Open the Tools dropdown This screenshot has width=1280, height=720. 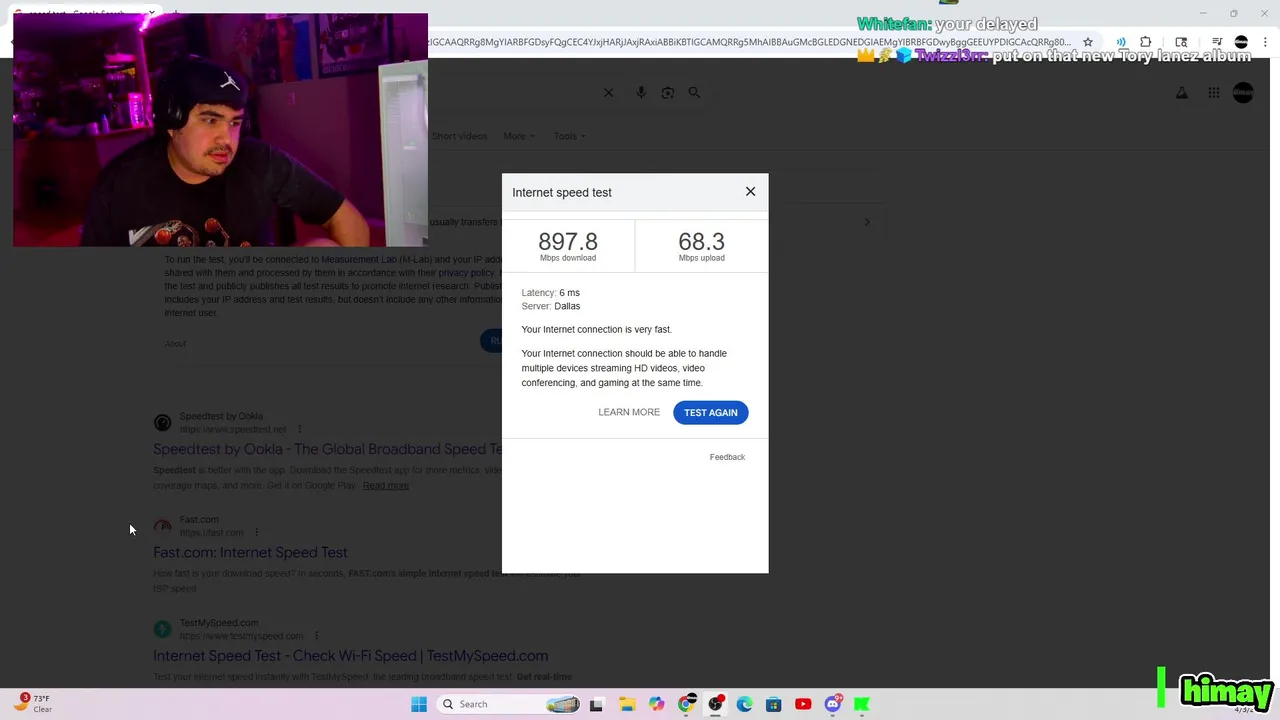570,136
